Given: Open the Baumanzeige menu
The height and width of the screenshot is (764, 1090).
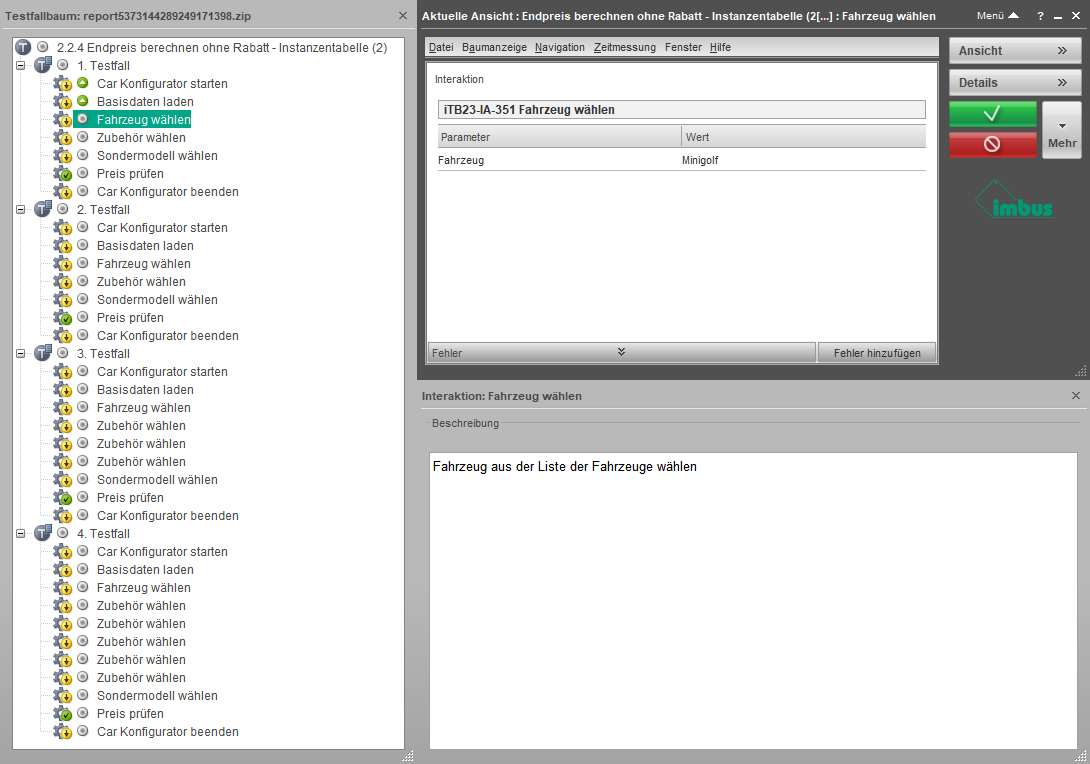Looking at the screenshot, I should [494, 47].
